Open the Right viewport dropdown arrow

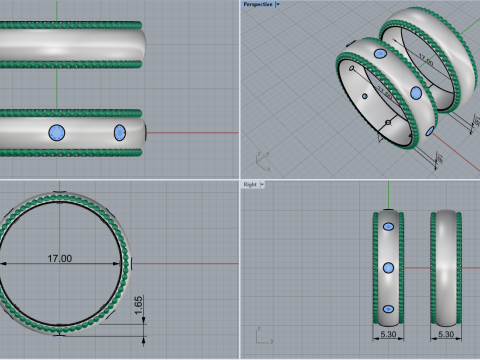pyautogui.click(x=262, y=184)
